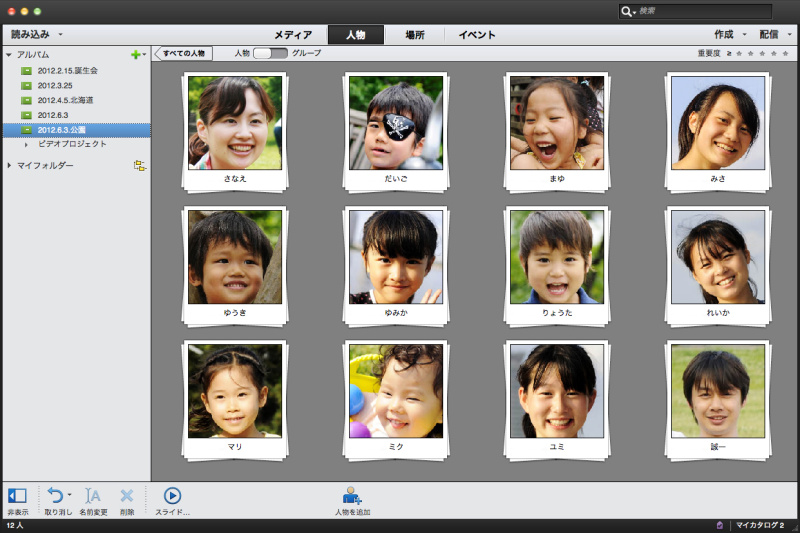Open the れいか person stack

[718, 266]
